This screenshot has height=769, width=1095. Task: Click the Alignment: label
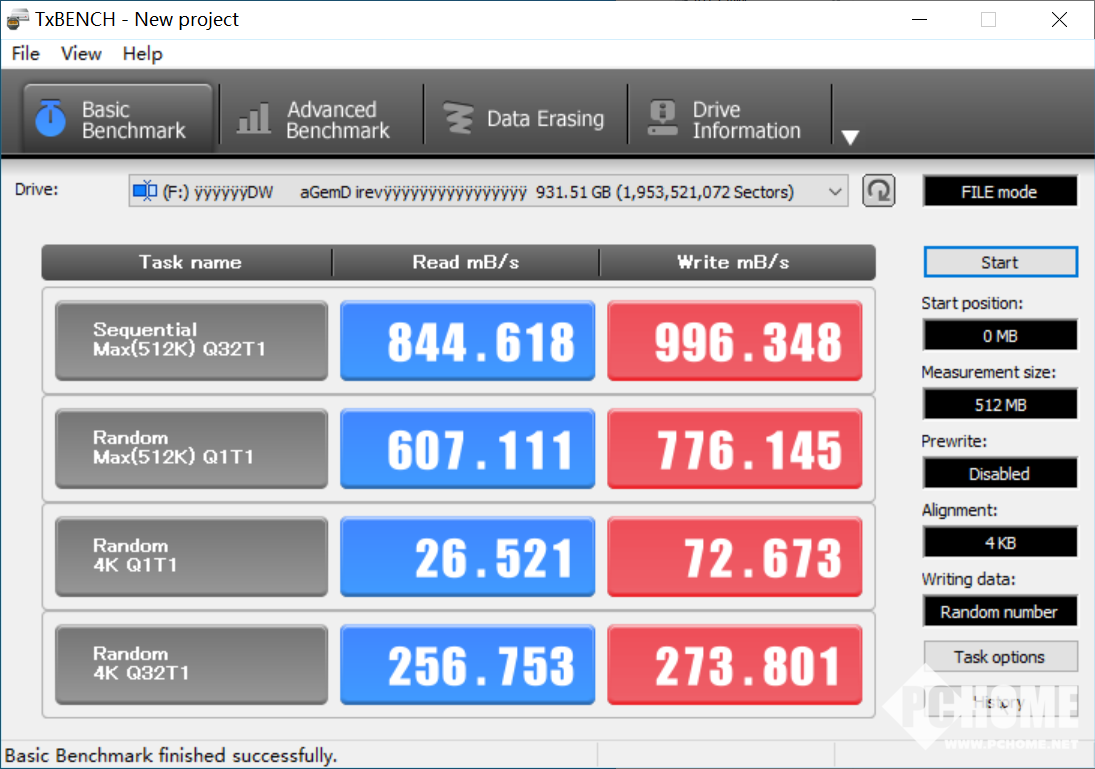coord(959,511)
